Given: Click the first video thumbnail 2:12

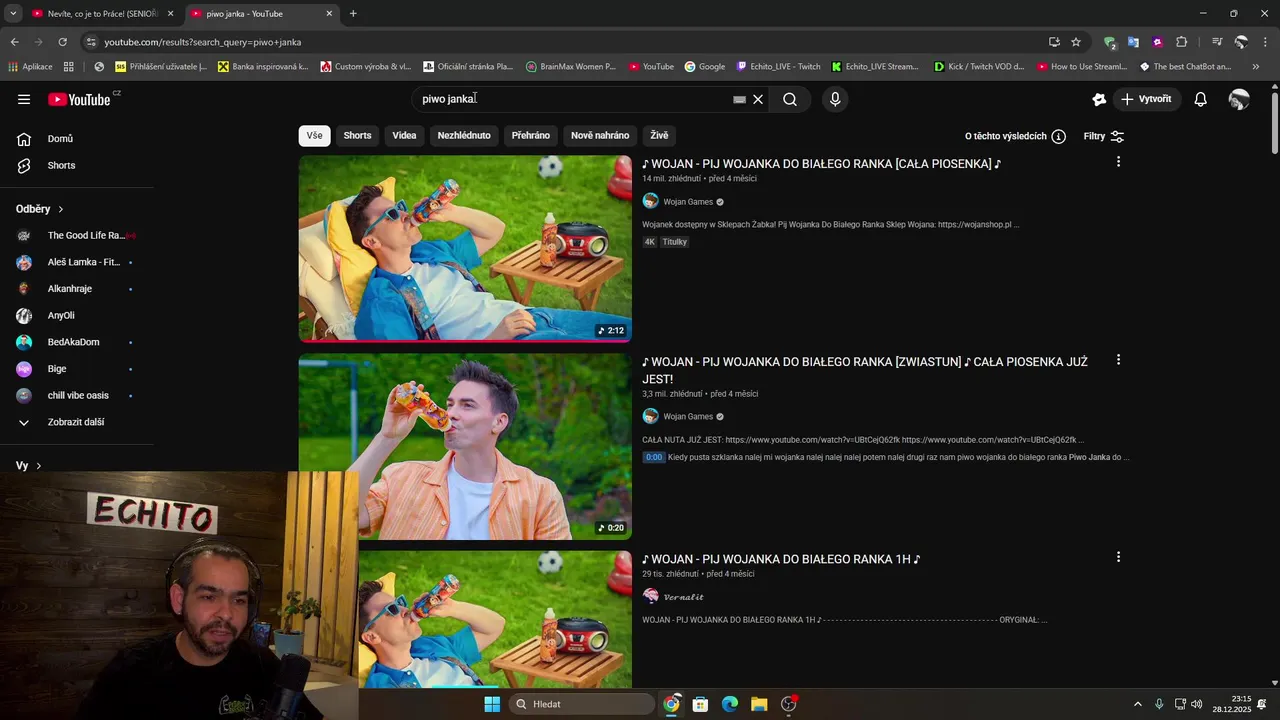Looking at the screenshot, I should click(x=465, y=248).
